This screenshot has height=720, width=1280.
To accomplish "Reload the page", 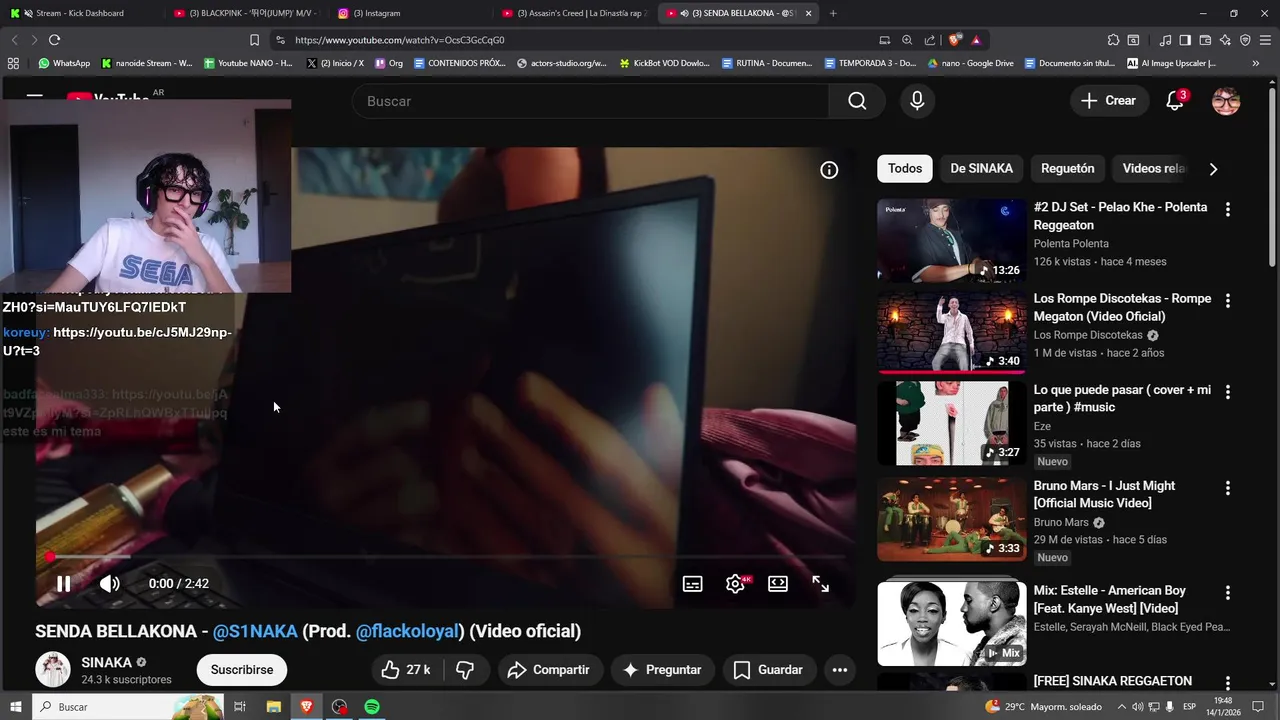I will (54, 40).
